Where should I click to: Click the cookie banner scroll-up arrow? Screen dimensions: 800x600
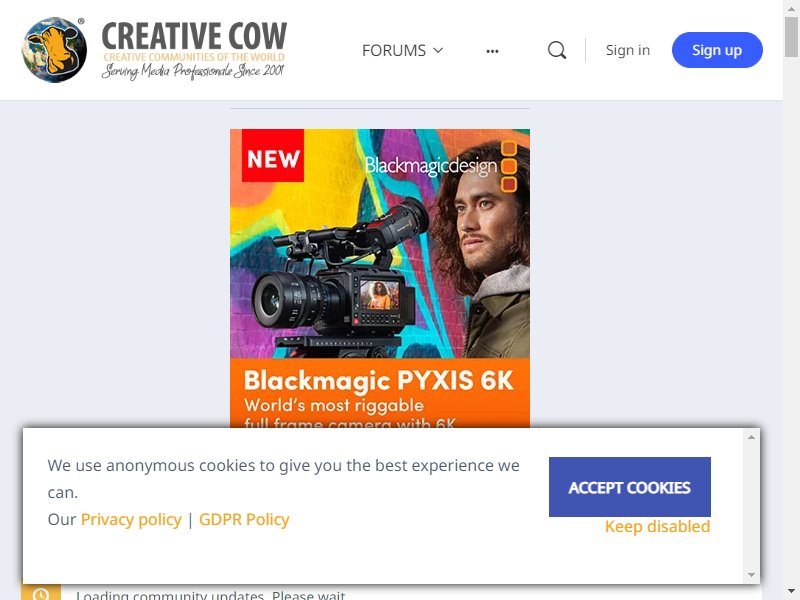(751, 437)
